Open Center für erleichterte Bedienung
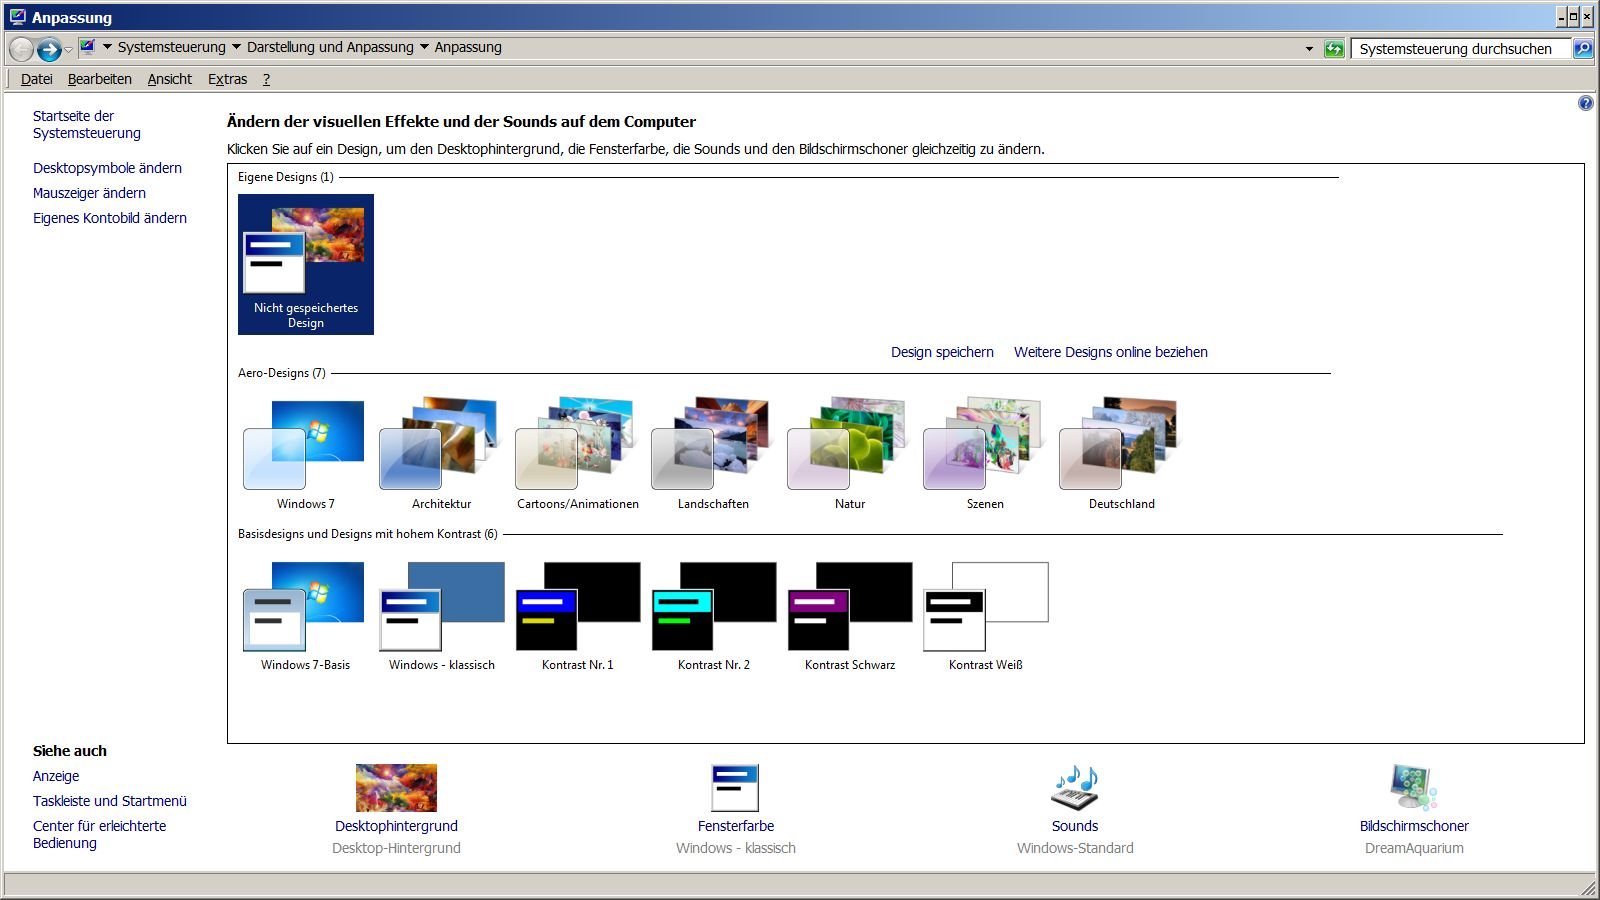Image resolution: width=1600 pixels, height=900 pixels. 99,834
